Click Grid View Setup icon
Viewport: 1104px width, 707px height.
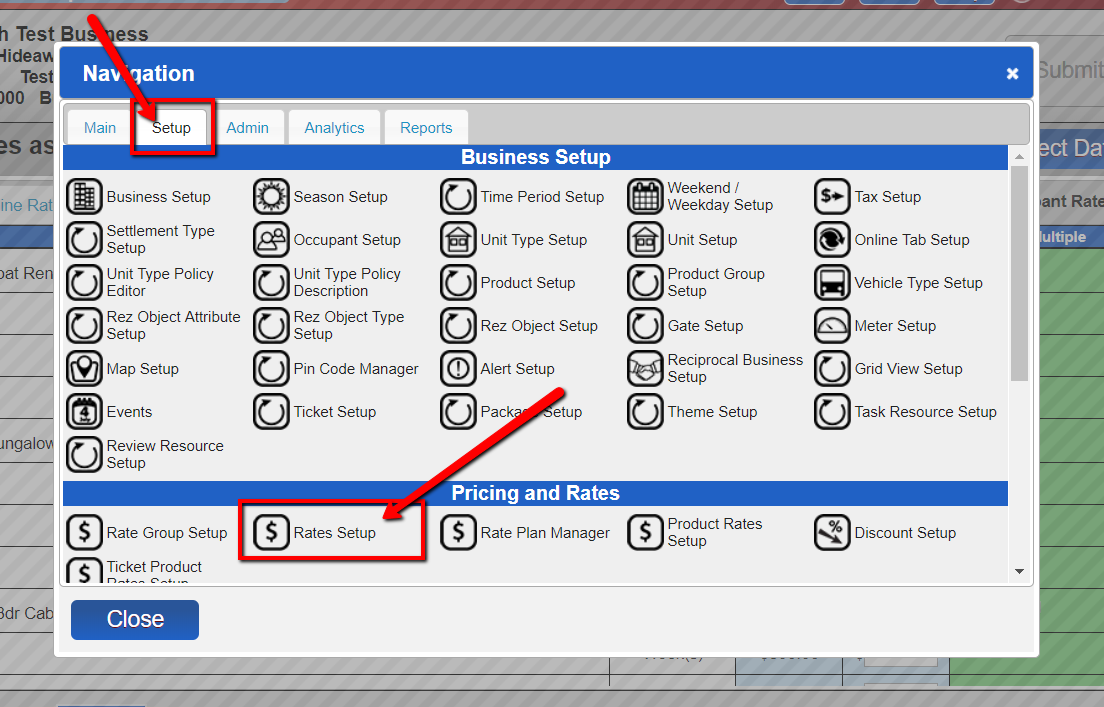(832, 368)
